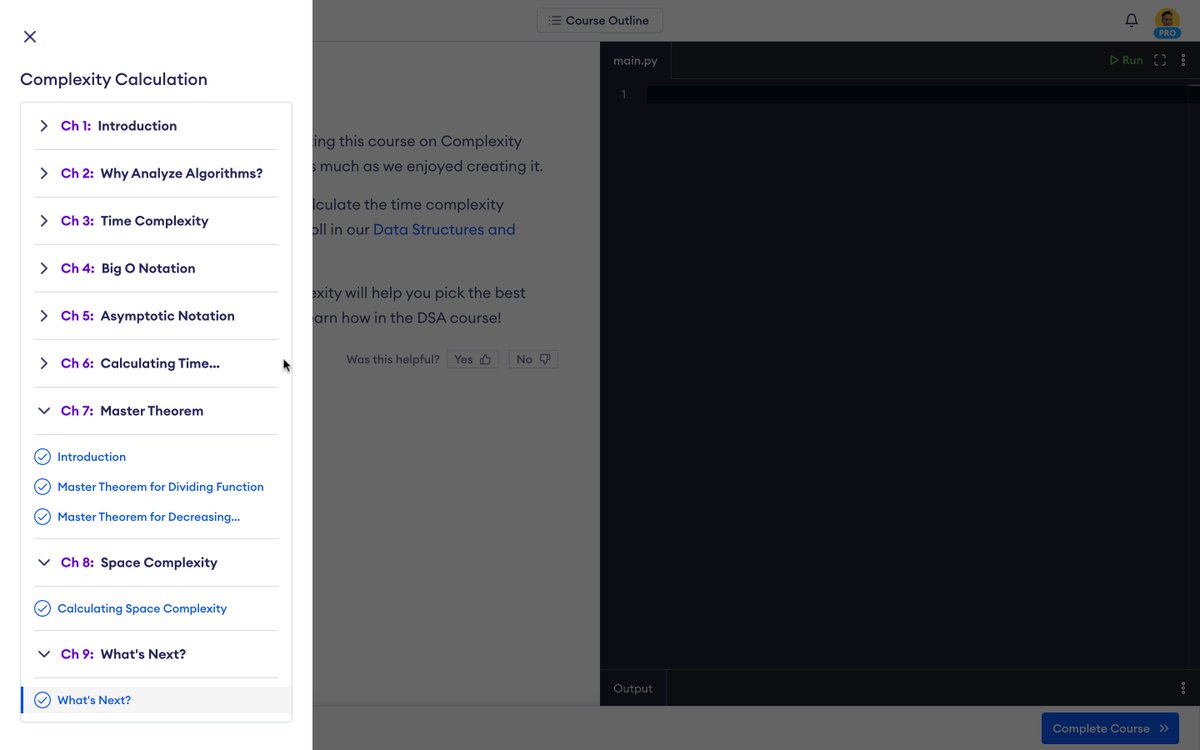The height and width of the screenshot is (750, 1200).
Task: Open Introduction lesson under Master Theorem
Action: coord(92,457)
